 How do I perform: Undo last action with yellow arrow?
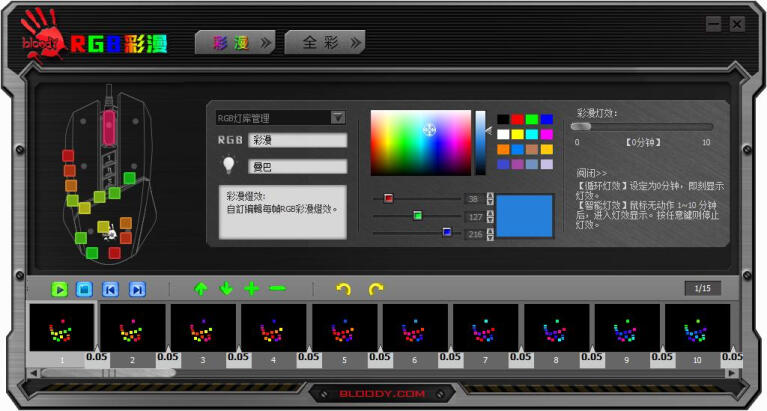(343, 289)
